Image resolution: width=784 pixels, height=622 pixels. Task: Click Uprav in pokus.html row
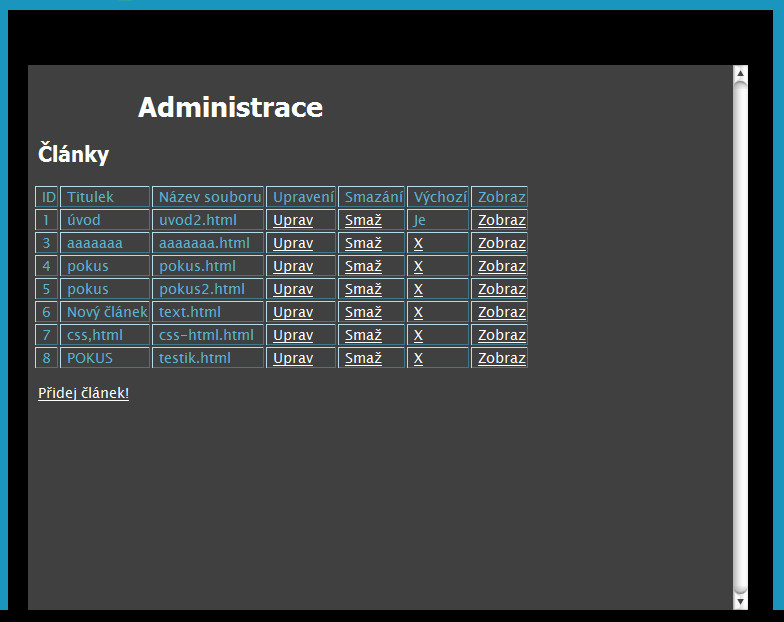(x=293, y=266)
